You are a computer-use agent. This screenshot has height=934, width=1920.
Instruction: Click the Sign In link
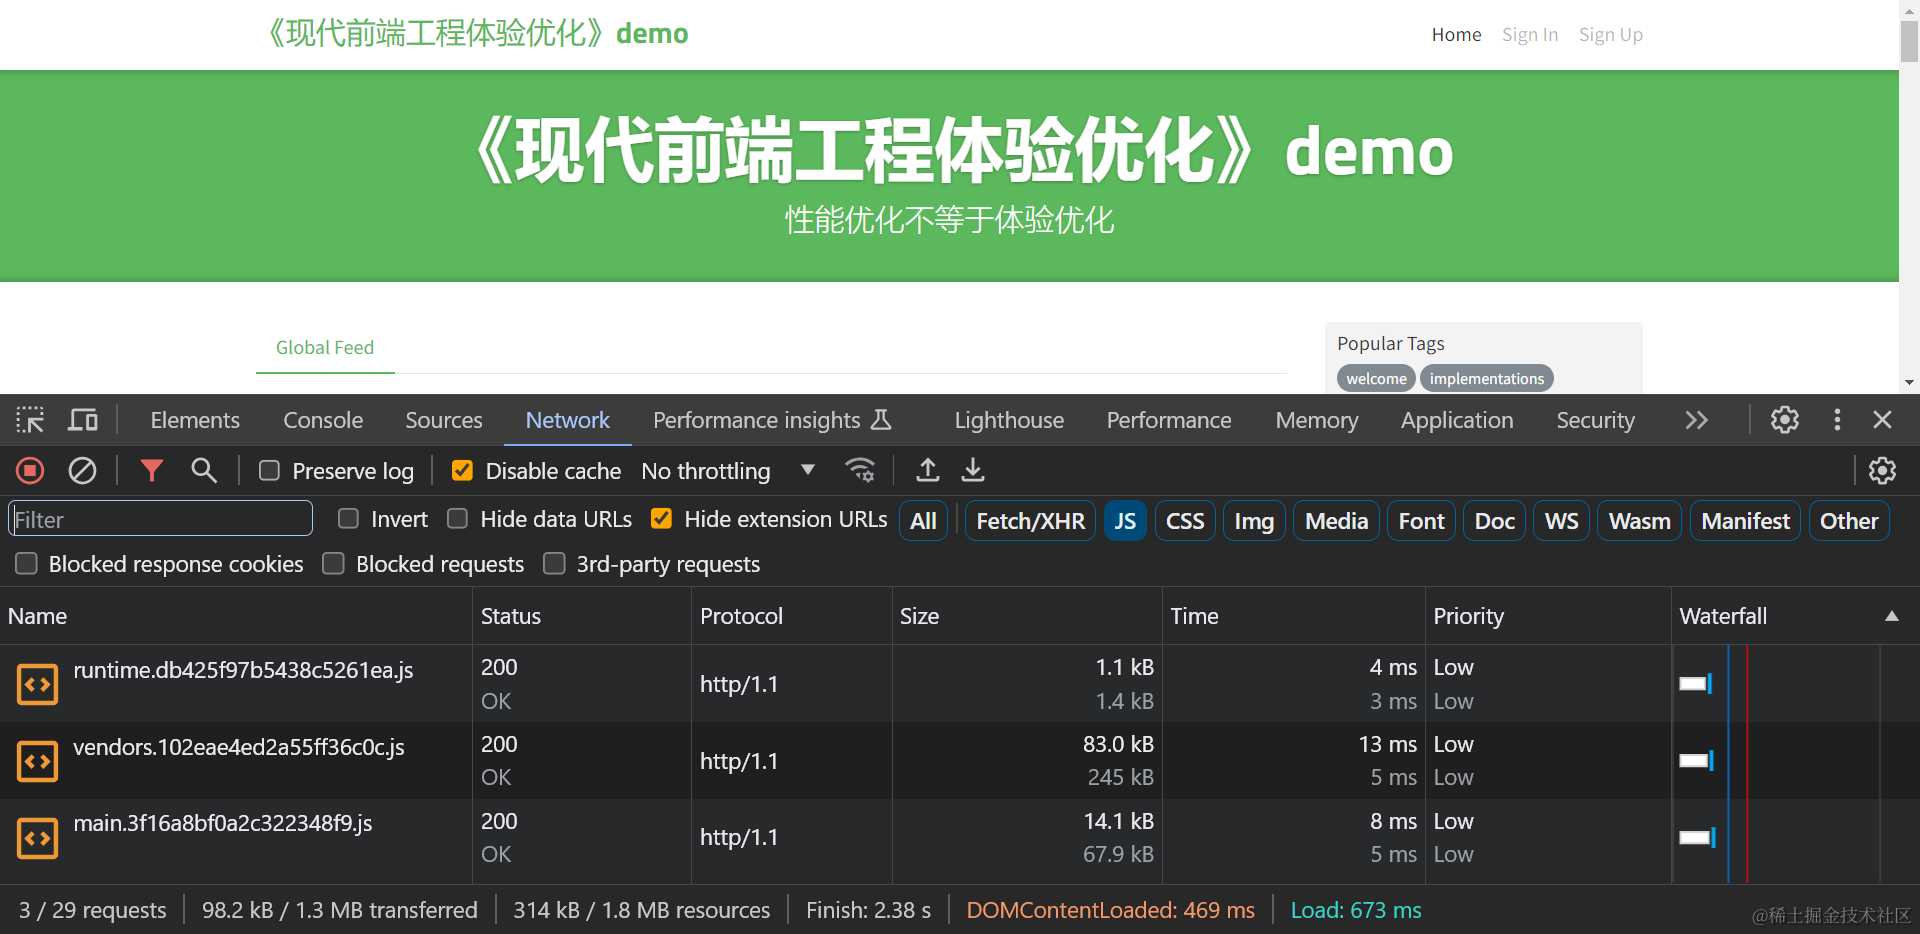coord(1529,35)
